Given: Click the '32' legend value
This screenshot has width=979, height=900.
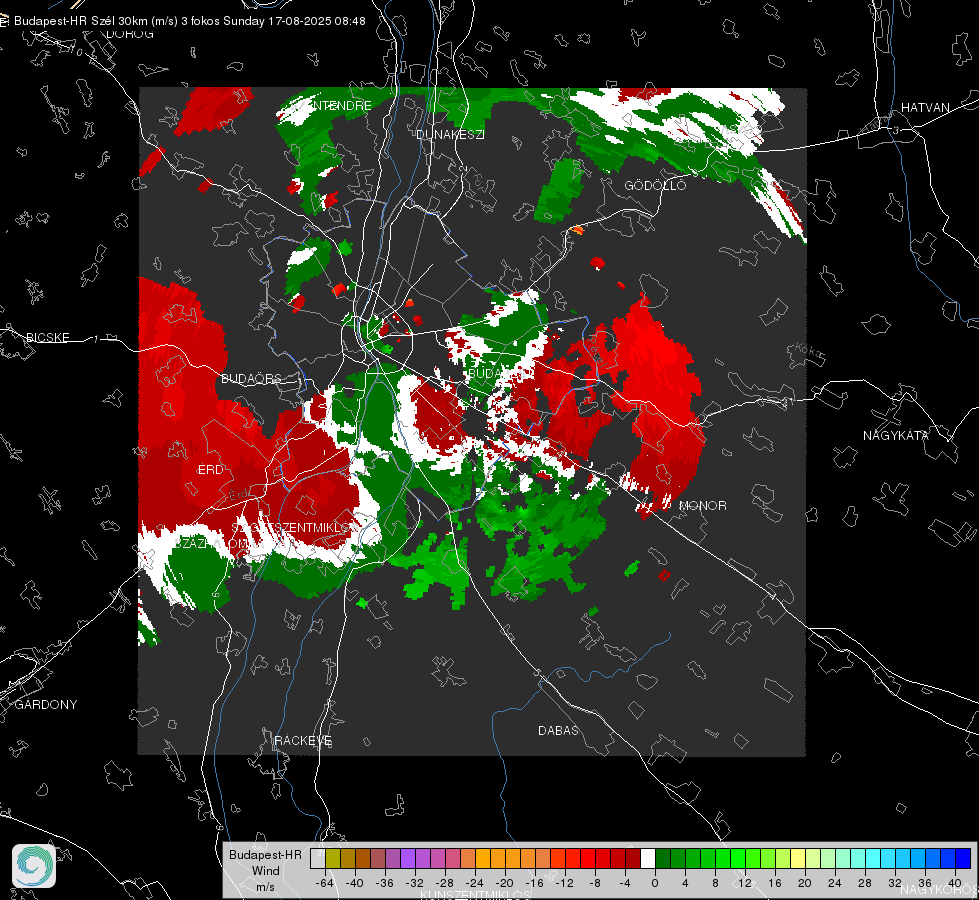Looking at the screenshot, I should 895,883.
